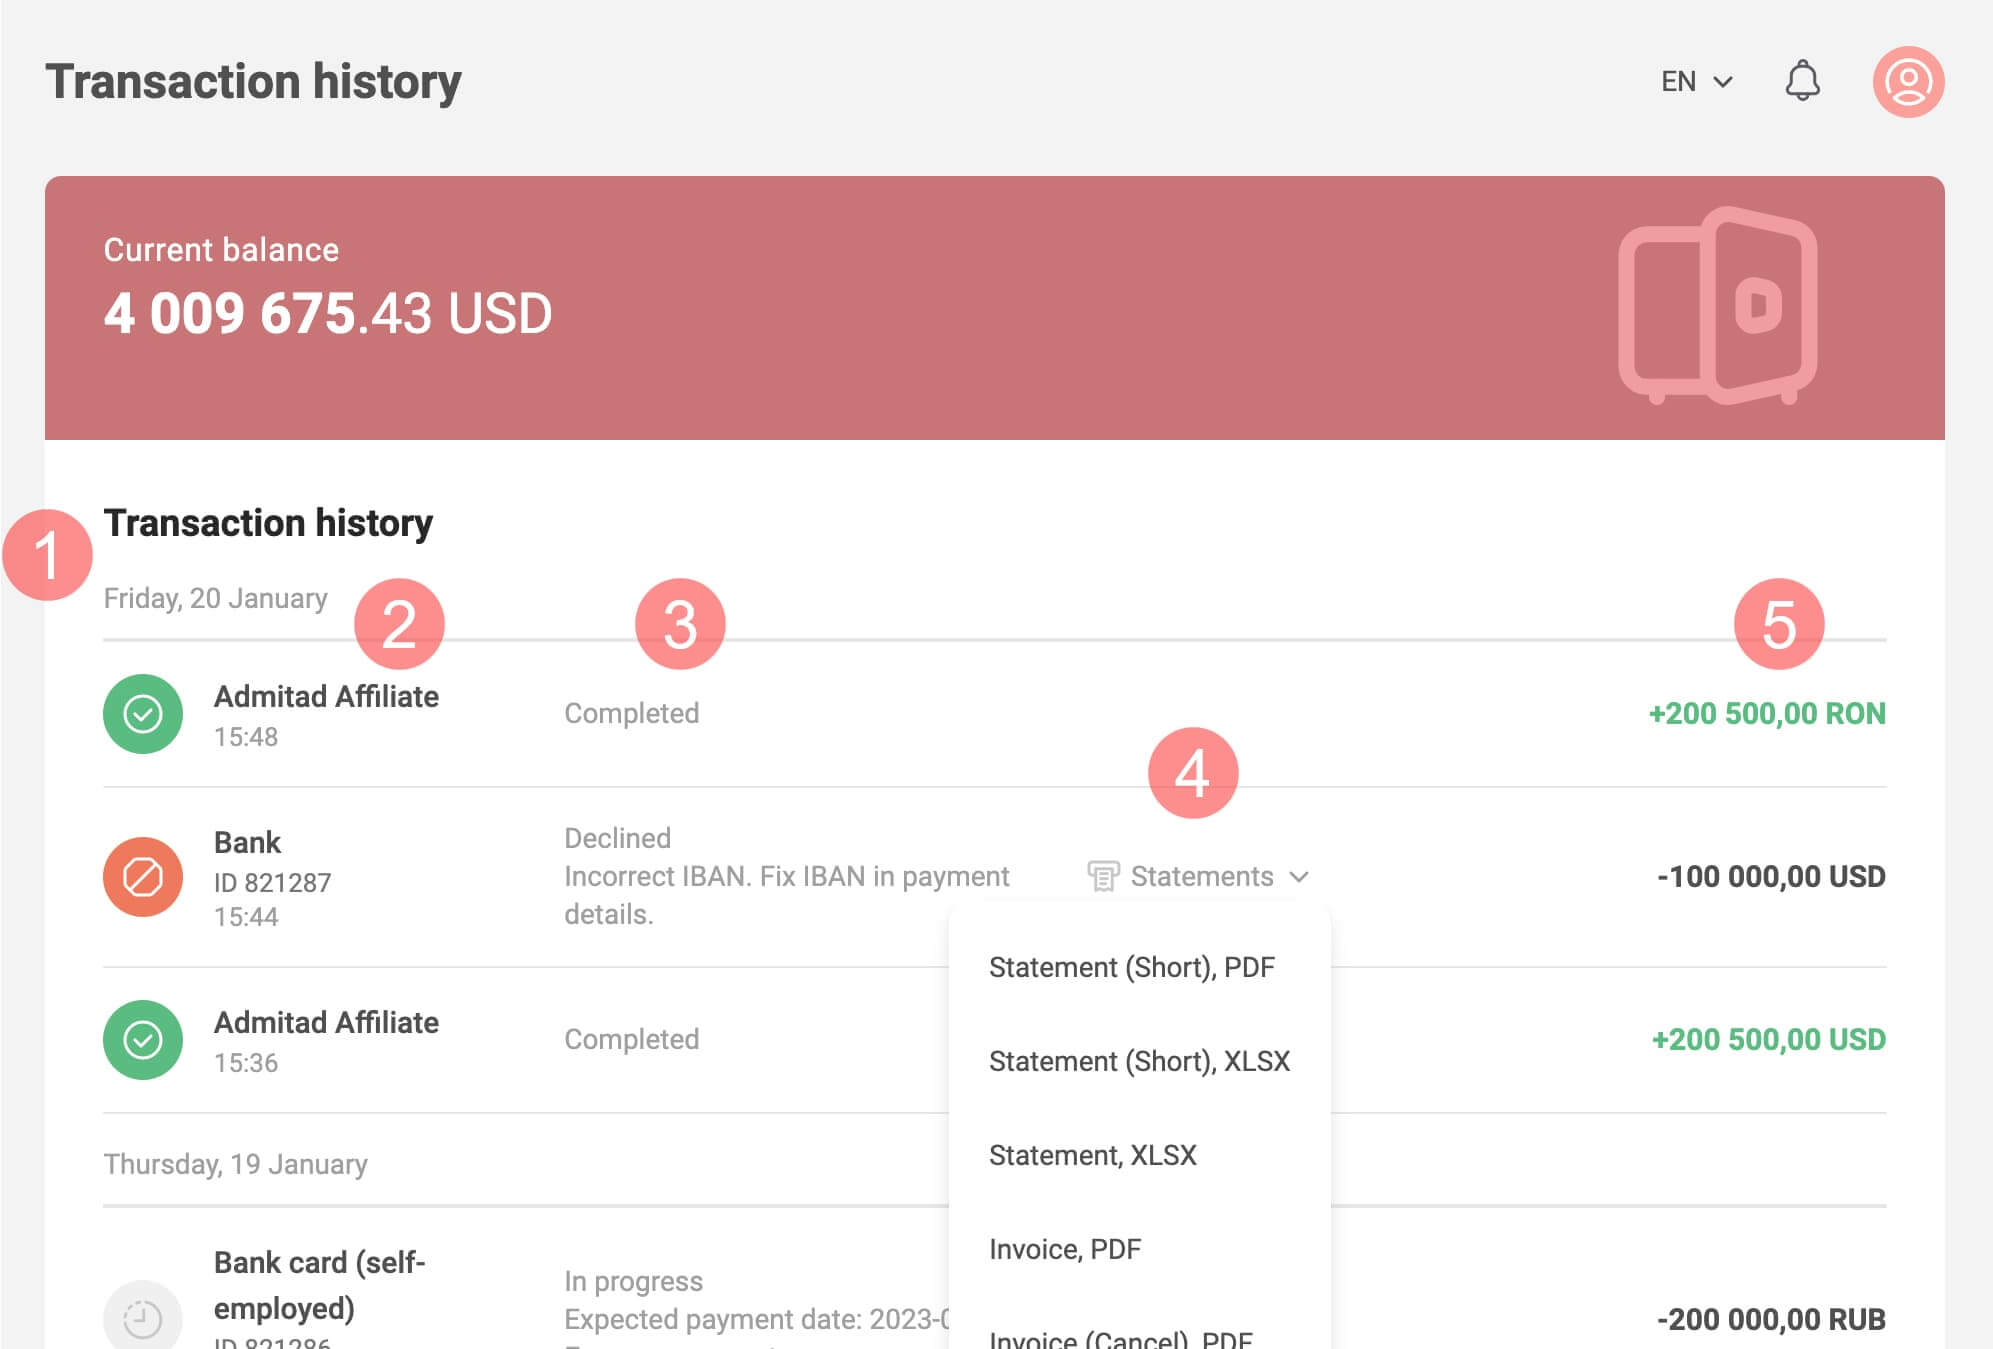The width and height of the screenshot is (1993, 1349).
Task: Click the grey clock in-progress status icon
Action: click(x=143, y=1318)
